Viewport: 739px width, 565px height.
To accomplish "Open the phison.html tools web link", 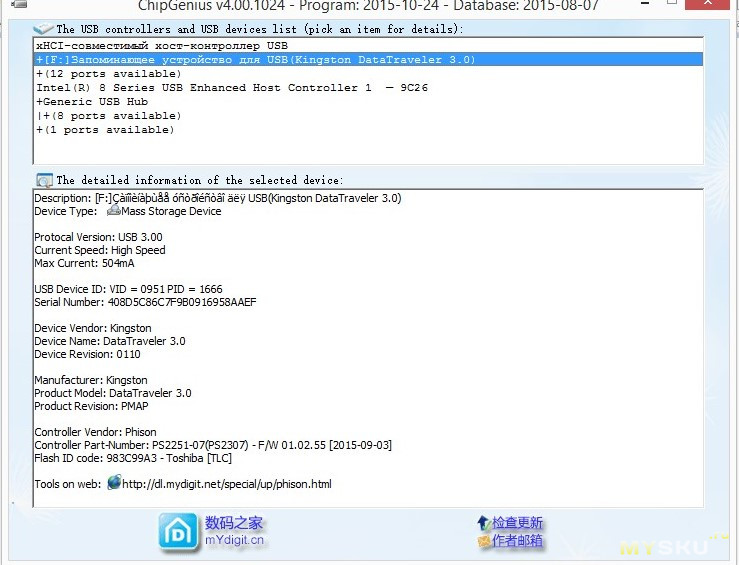I will tap(227, 484).
